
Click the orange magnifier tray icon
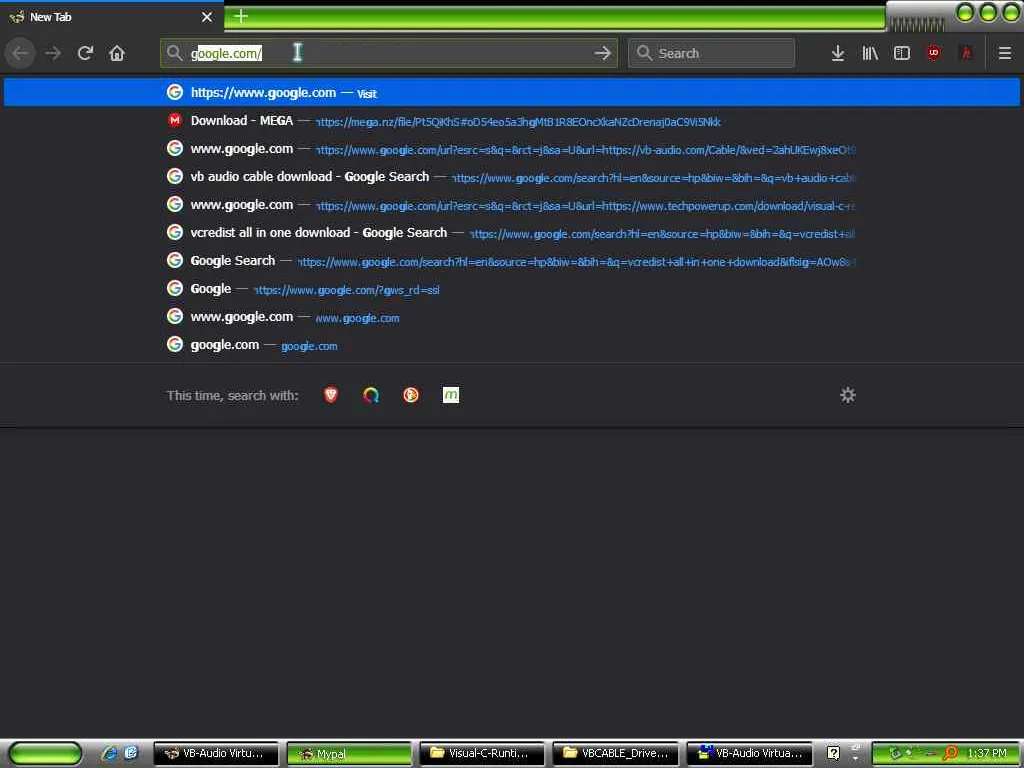pyautogui.click(x=951, y=754)
